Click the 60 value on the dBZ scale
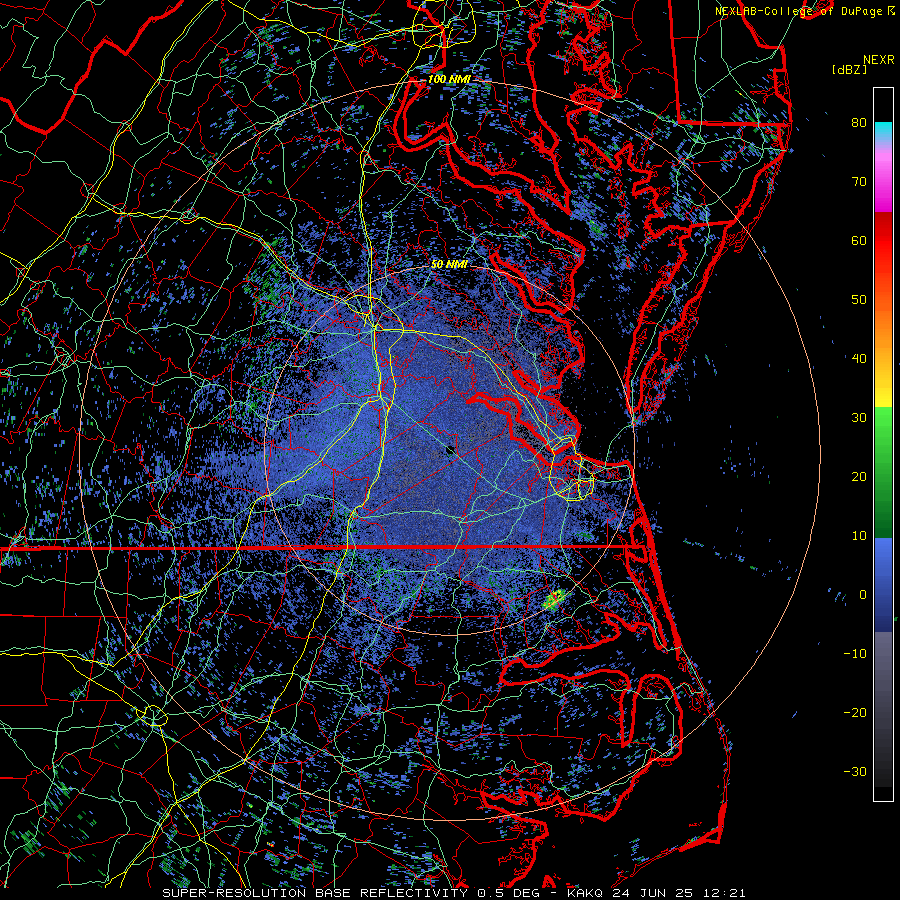Screen dimensions: 900x900 pyautogui.click(x=859, y=240)
